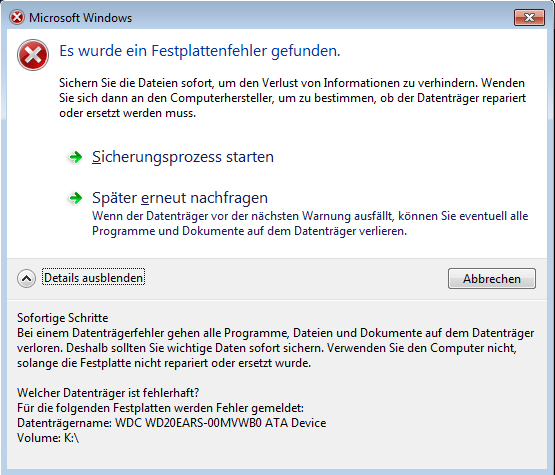Click the Datenträgername WDC WD20EARS-00MVWB0 line
Image resolution: width=555 pixels, height=475 pixels.
[x=172, y=423]
